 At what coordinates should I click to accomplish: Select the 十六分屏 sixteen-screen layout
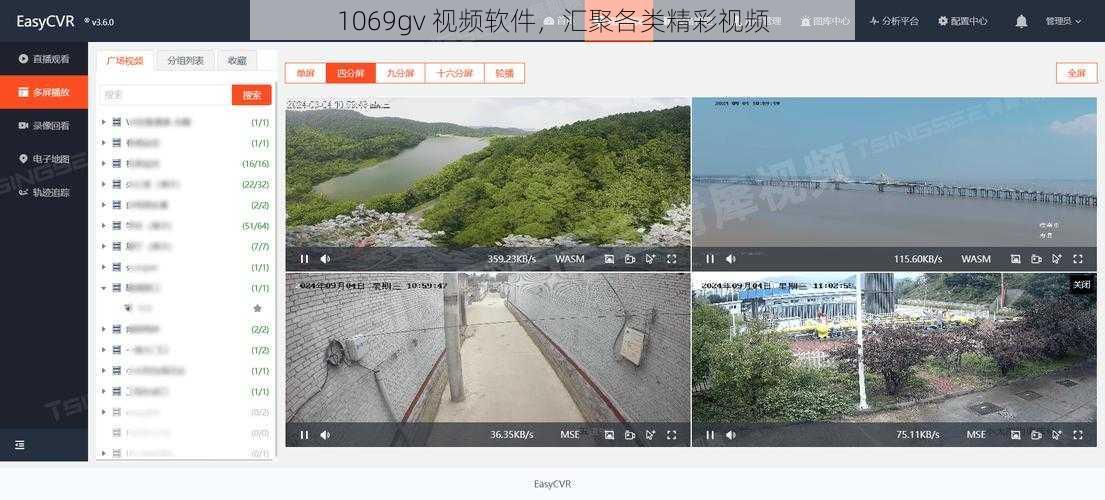(455, 73)
